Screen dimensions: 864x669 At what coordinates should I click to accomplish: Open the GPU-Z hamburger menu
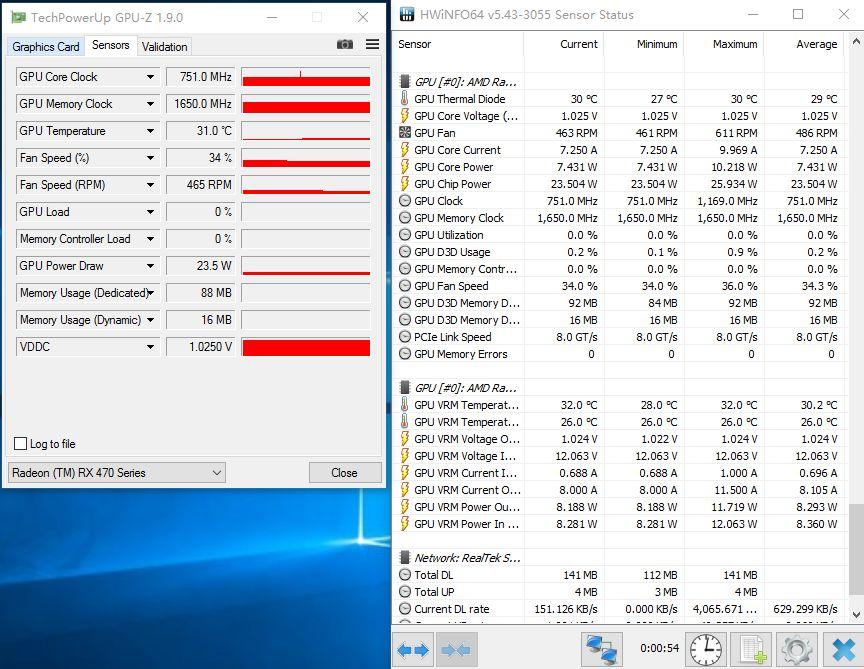[372, 45]
